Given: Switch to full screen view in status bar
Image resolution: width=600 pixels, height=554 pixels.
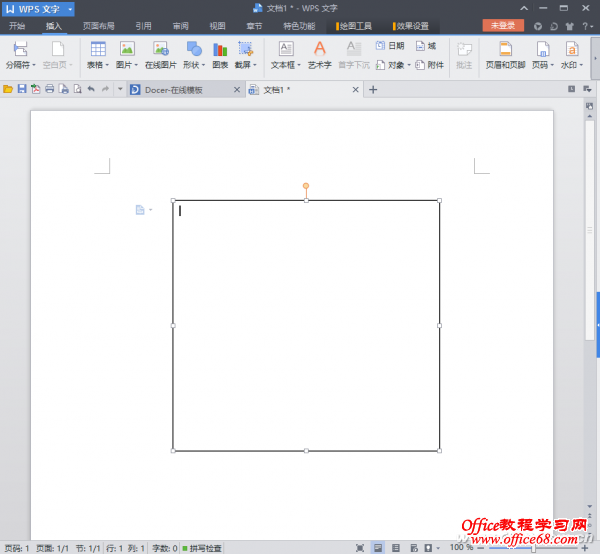Looking at the screenshot, I should (x=360, y=548).
